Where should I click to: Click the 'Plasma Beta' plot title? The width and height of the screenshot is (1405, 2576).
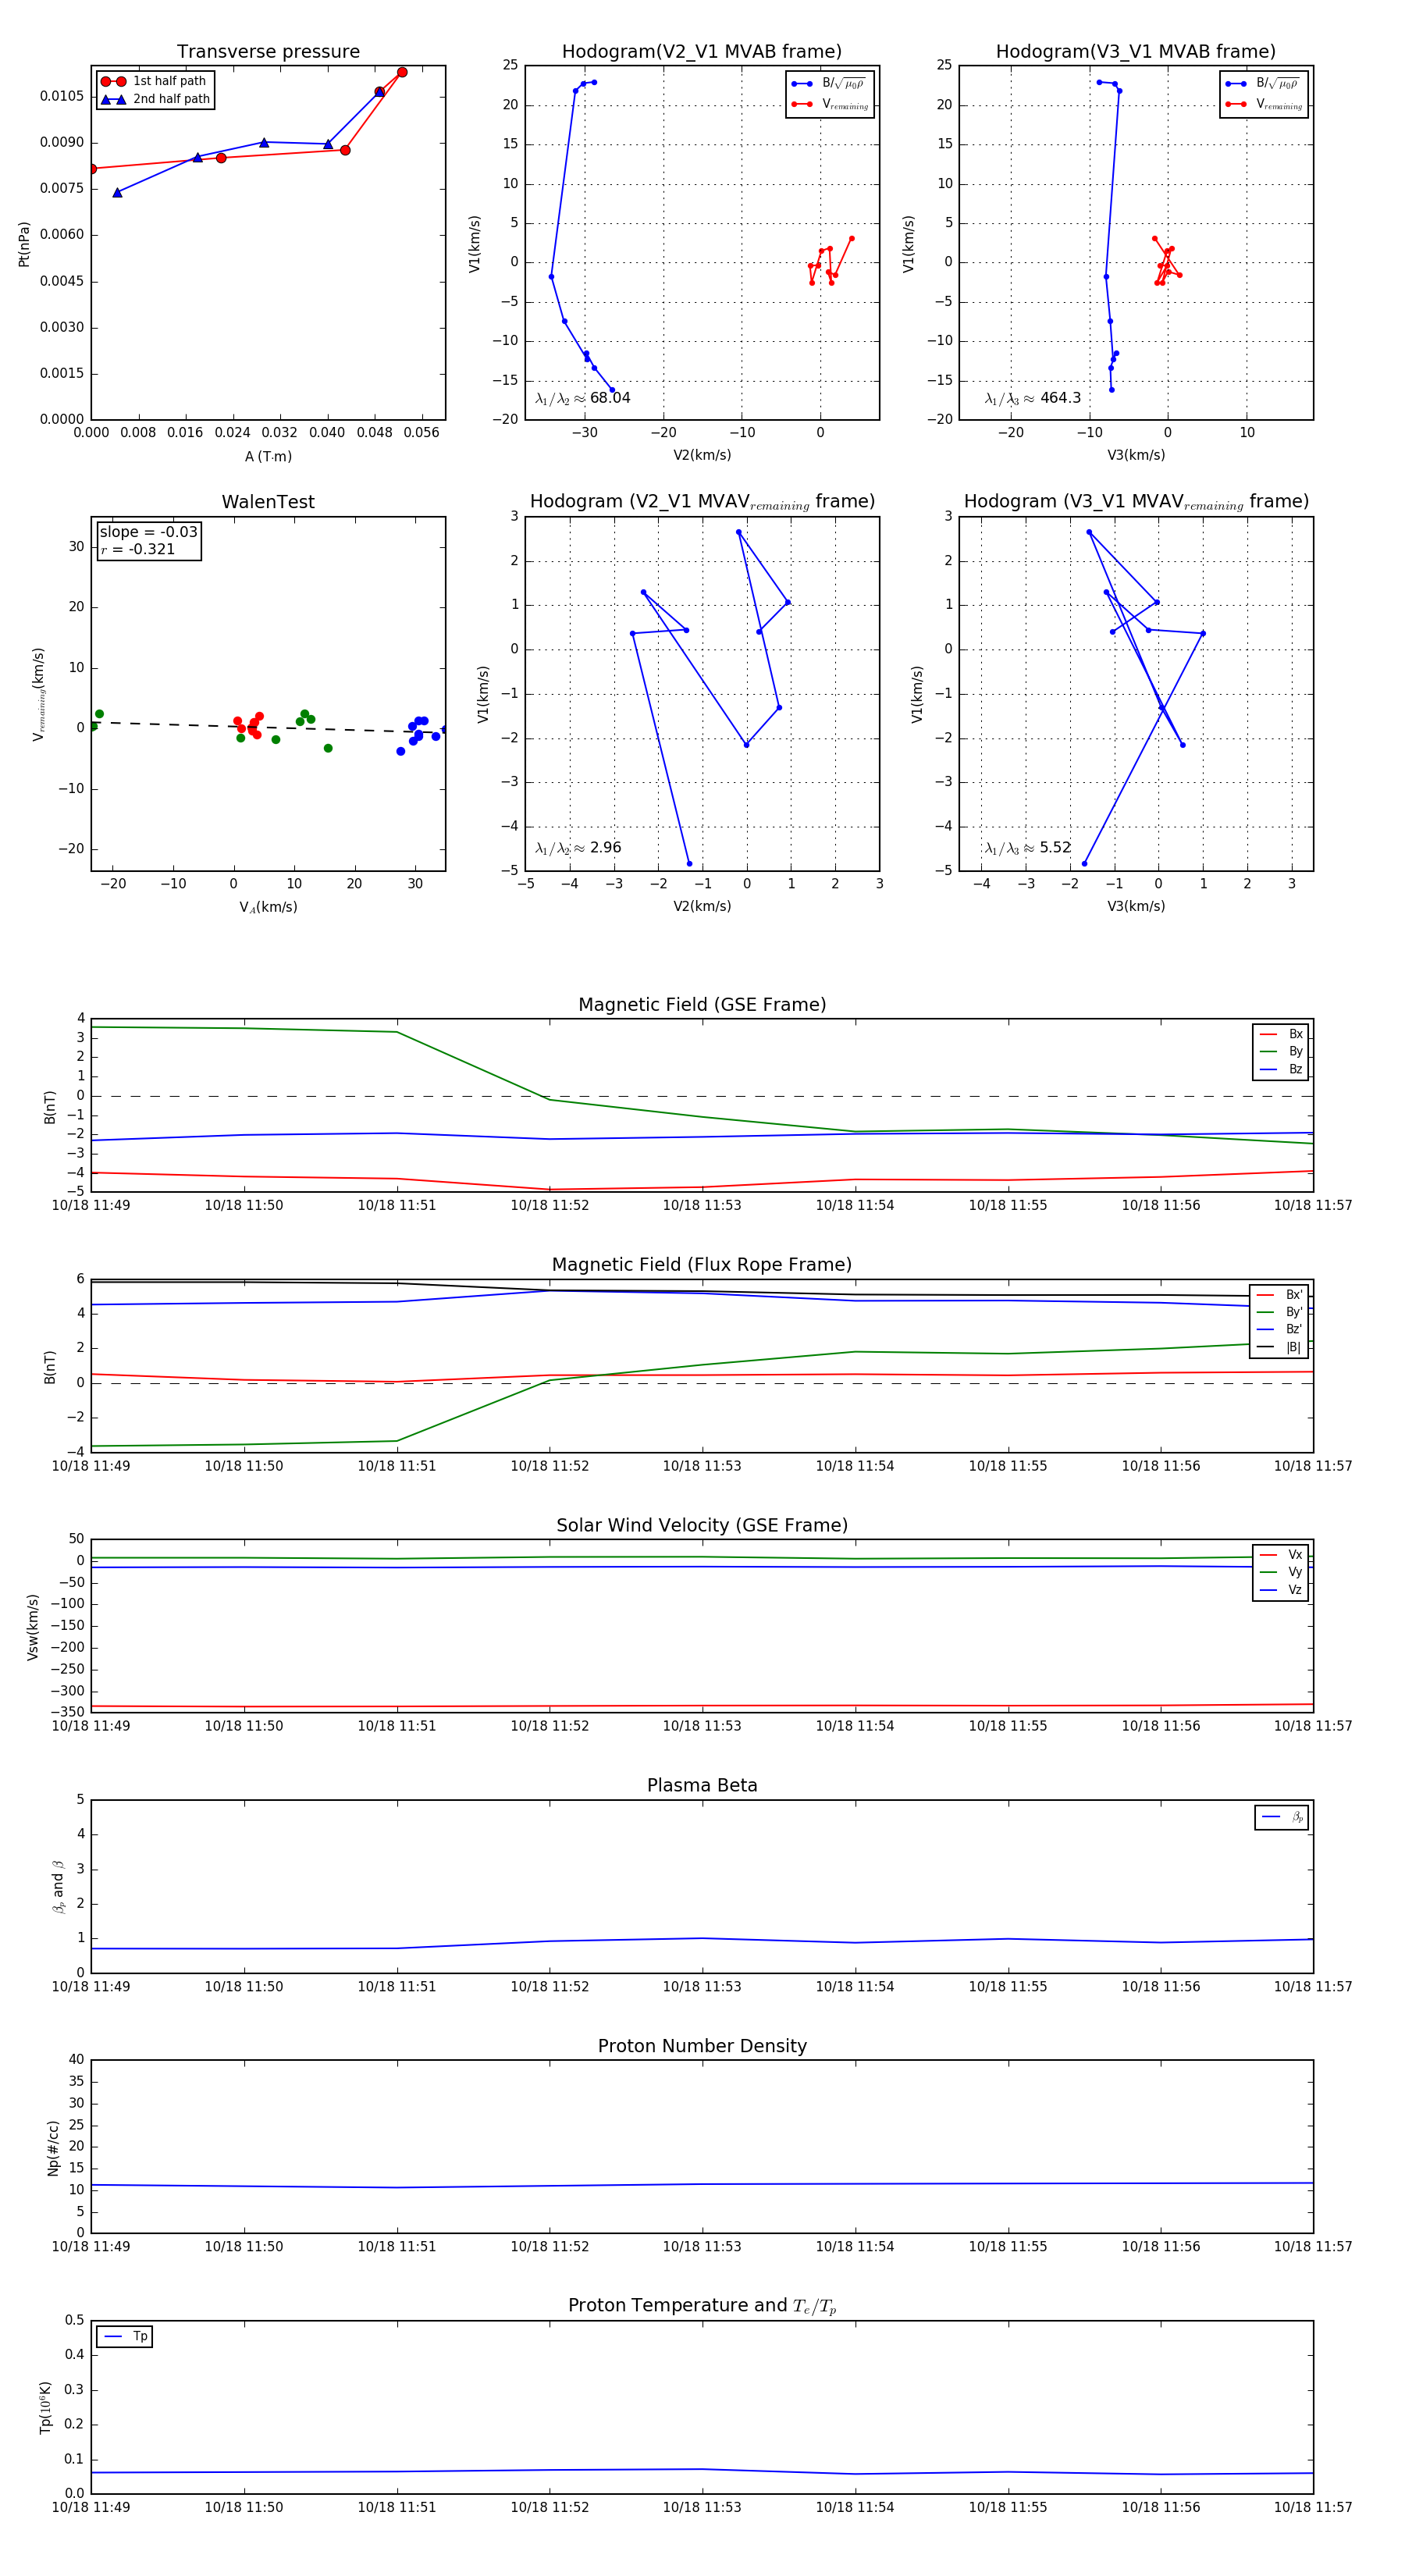pyautogui.click(x=702, y=1785)
